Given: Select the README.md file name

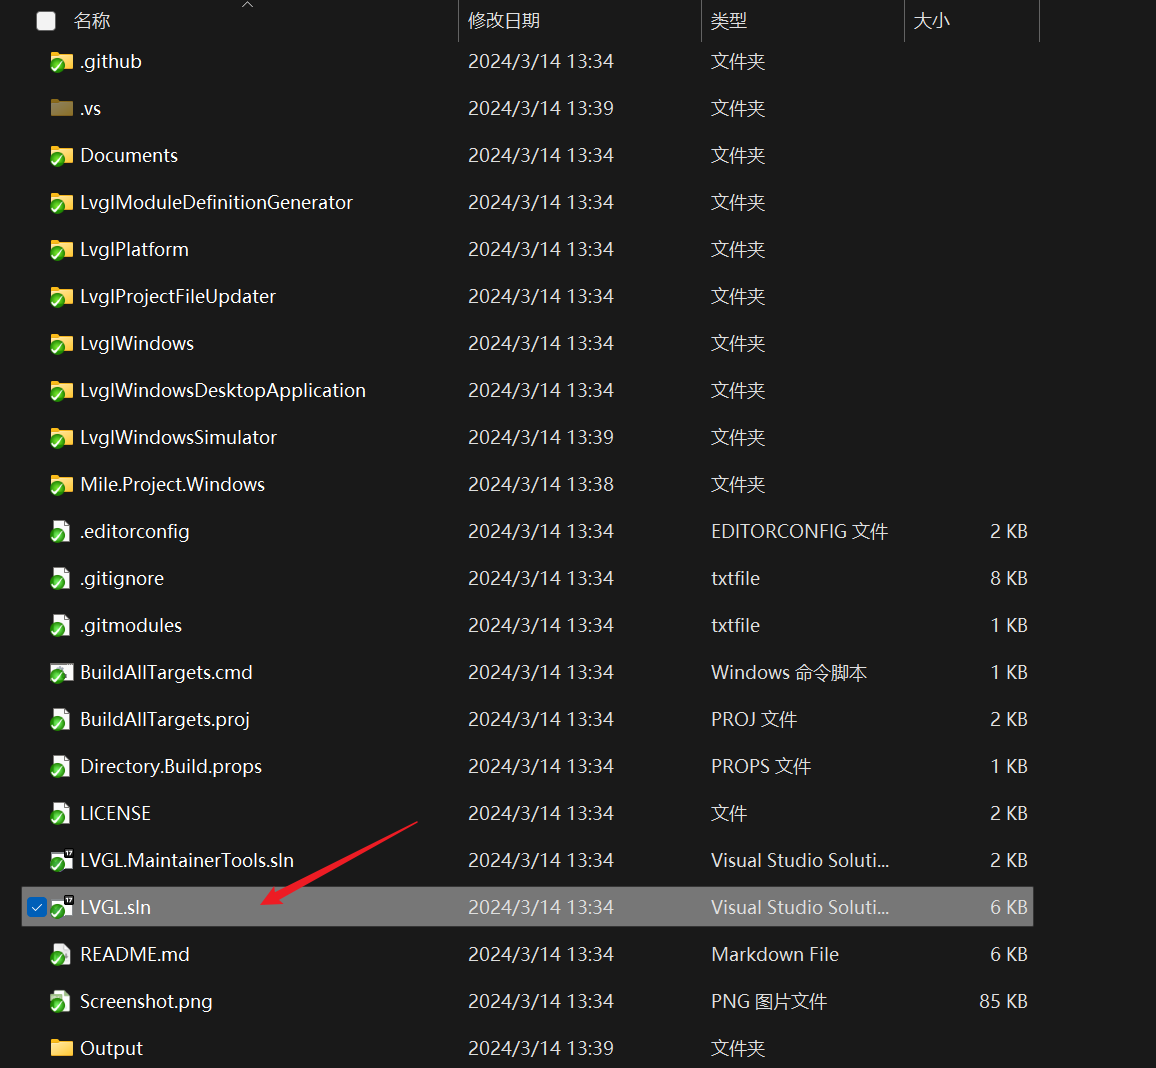Looking at the screenshot, I should [x=134, y=954].
